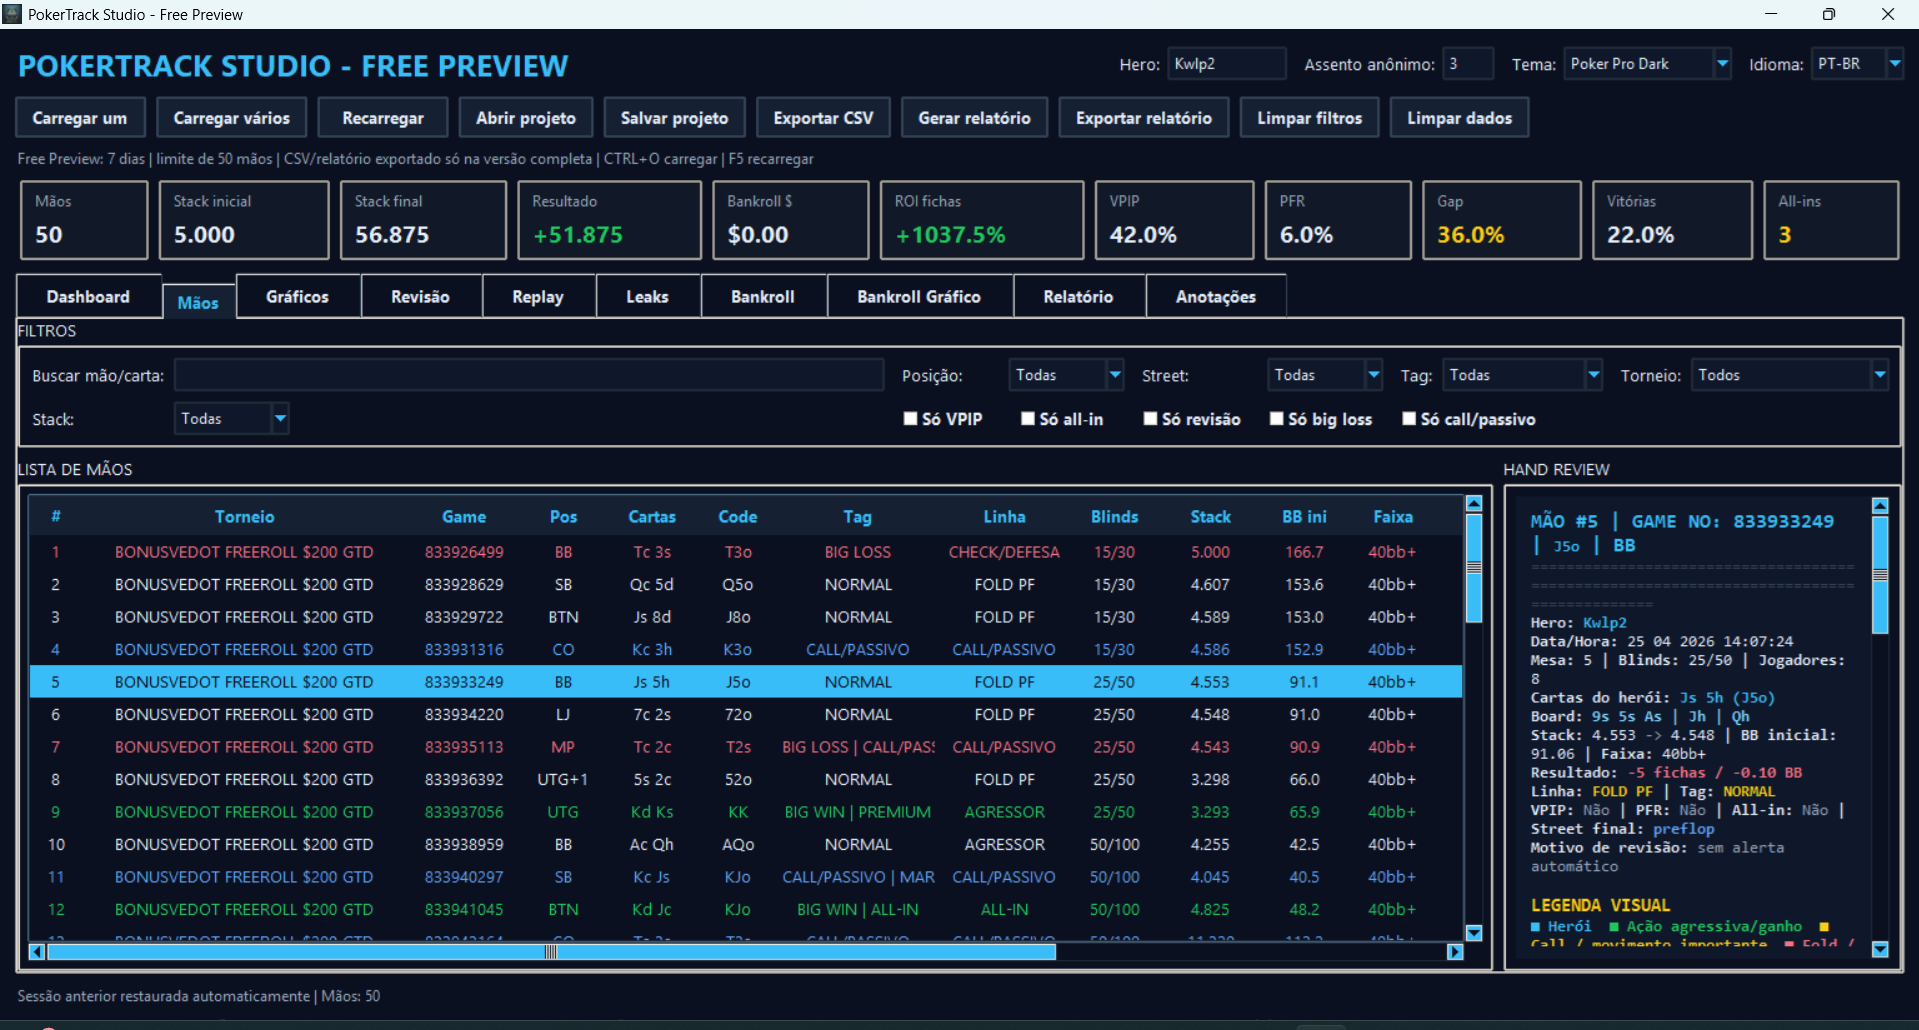Click Exportar CSV button
1919x1030 pixels.
coord(823,118)
